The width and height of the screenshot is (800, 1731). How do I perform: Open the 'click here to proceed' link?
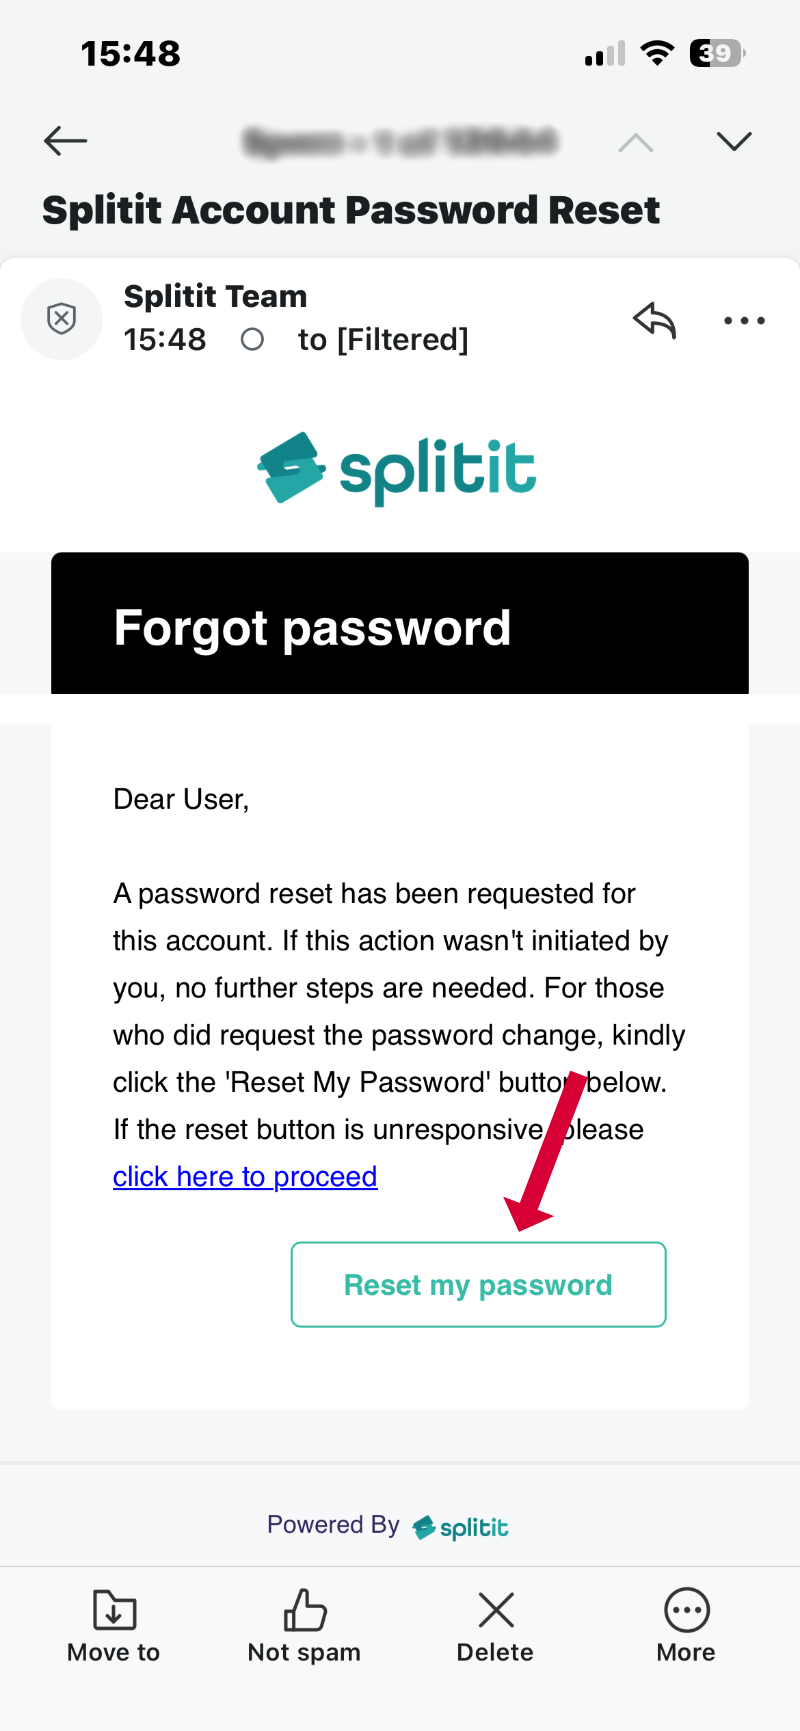point(245,1176)
